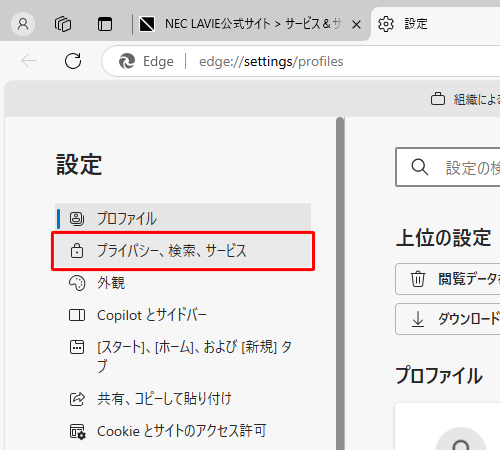Screen dimensions: 500x450
Task: Click the settings gear tab icon
Action: coord(386,24)
